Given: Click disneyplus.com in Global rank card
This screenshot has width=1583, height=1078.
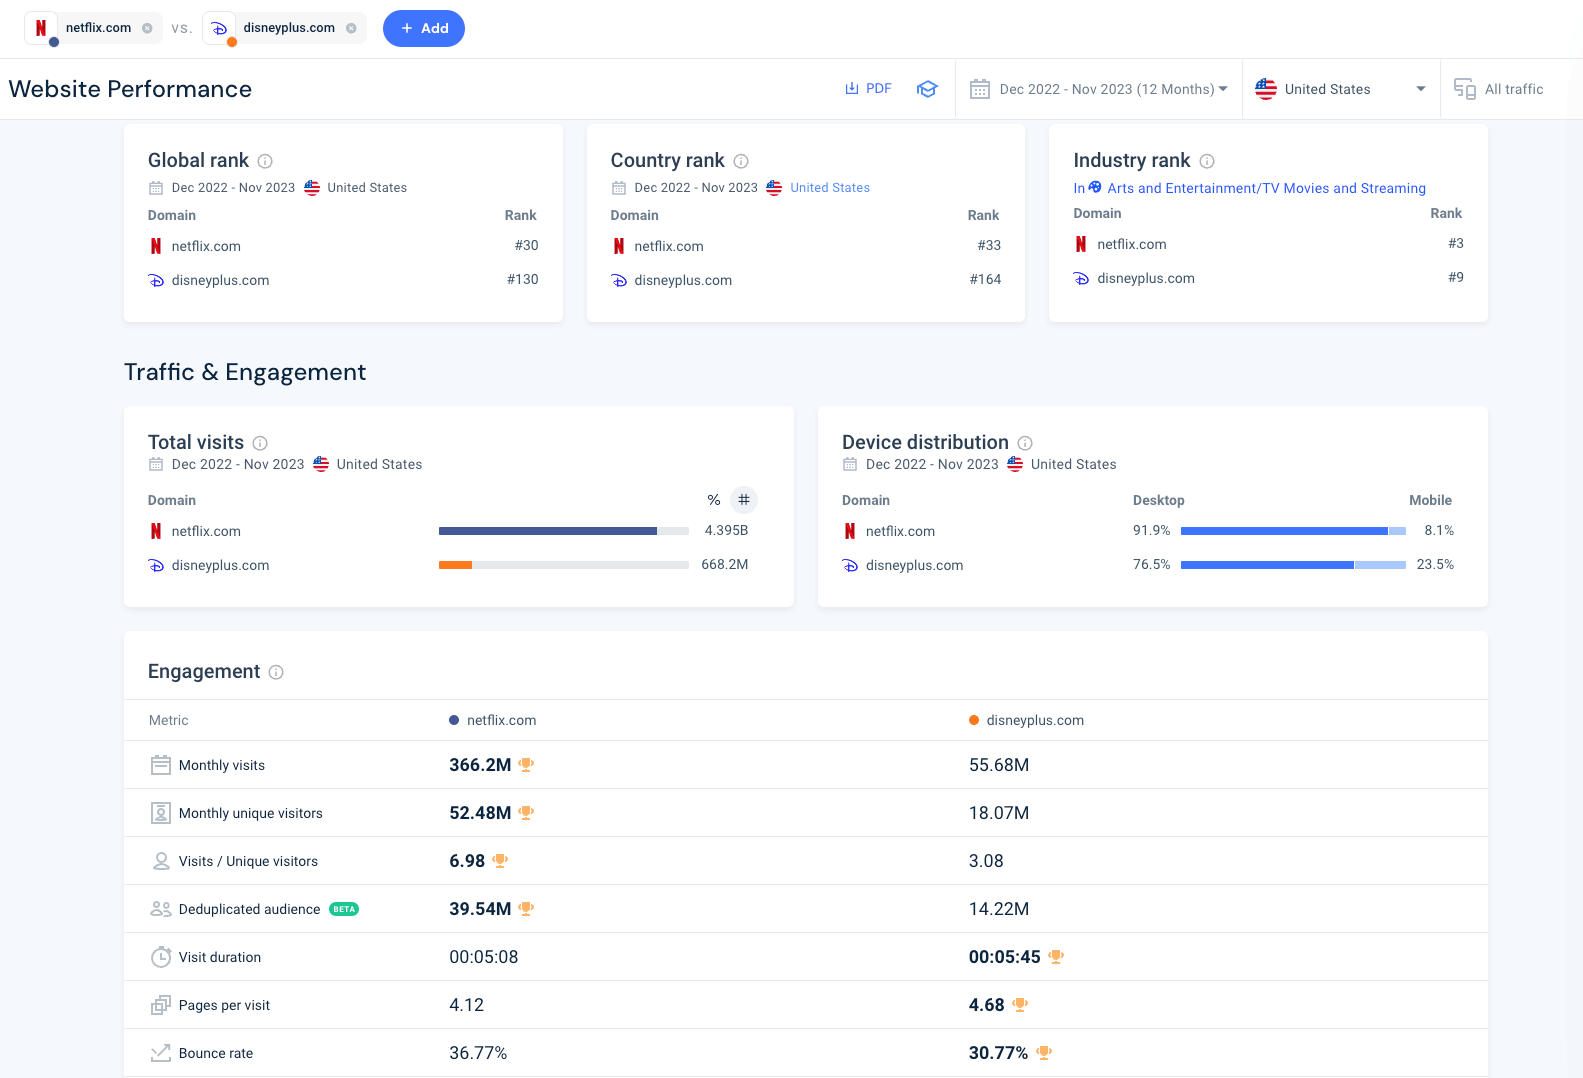Looking at the screenshot, I should tap(220, 280).
